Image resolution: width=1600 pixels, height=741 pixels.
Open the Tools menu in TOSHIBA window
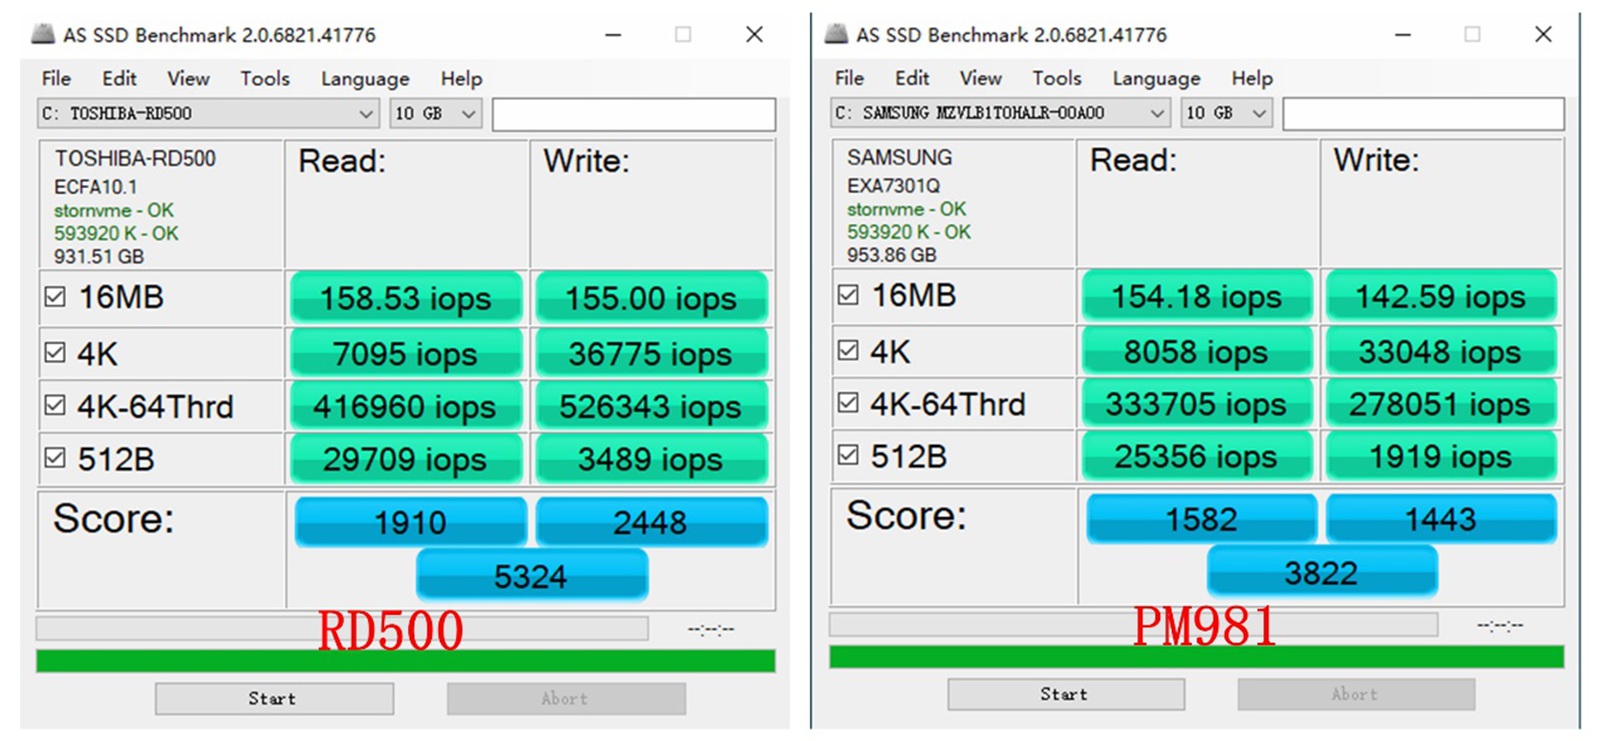click(x=264, y=78)
